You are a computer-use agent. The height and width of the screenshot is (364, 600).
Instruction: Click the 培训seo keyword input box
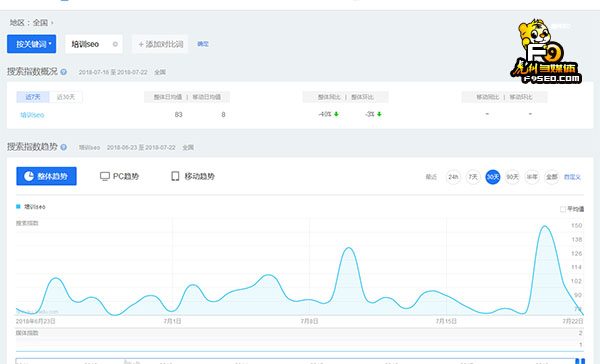tap(94, 44)
